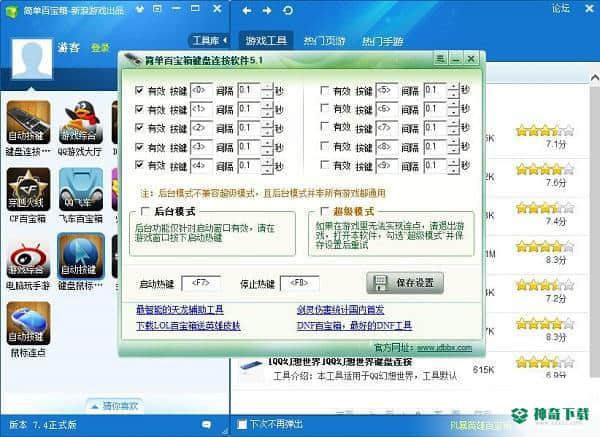
Task: Click the scroll-up arrow of the tool list
Action: [x=595, y=78]
